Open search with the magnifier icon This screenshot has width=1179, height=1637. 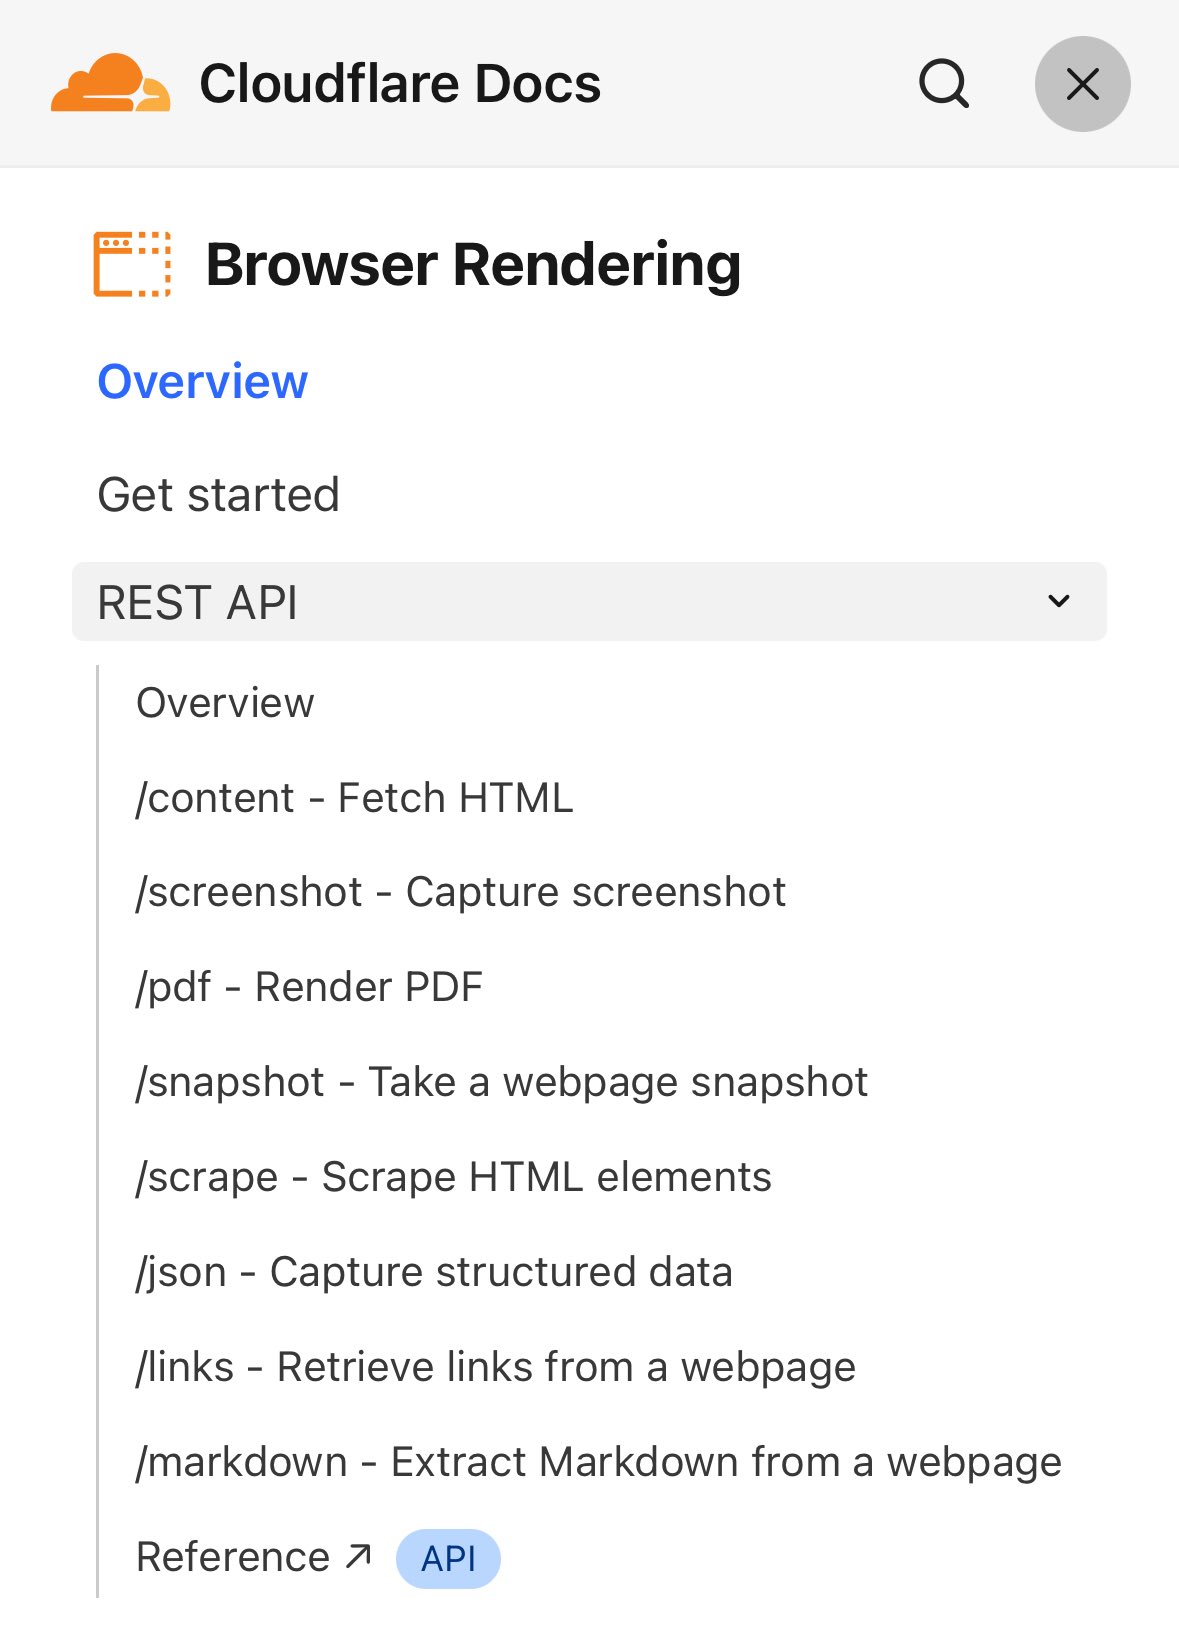pos(944,83)
